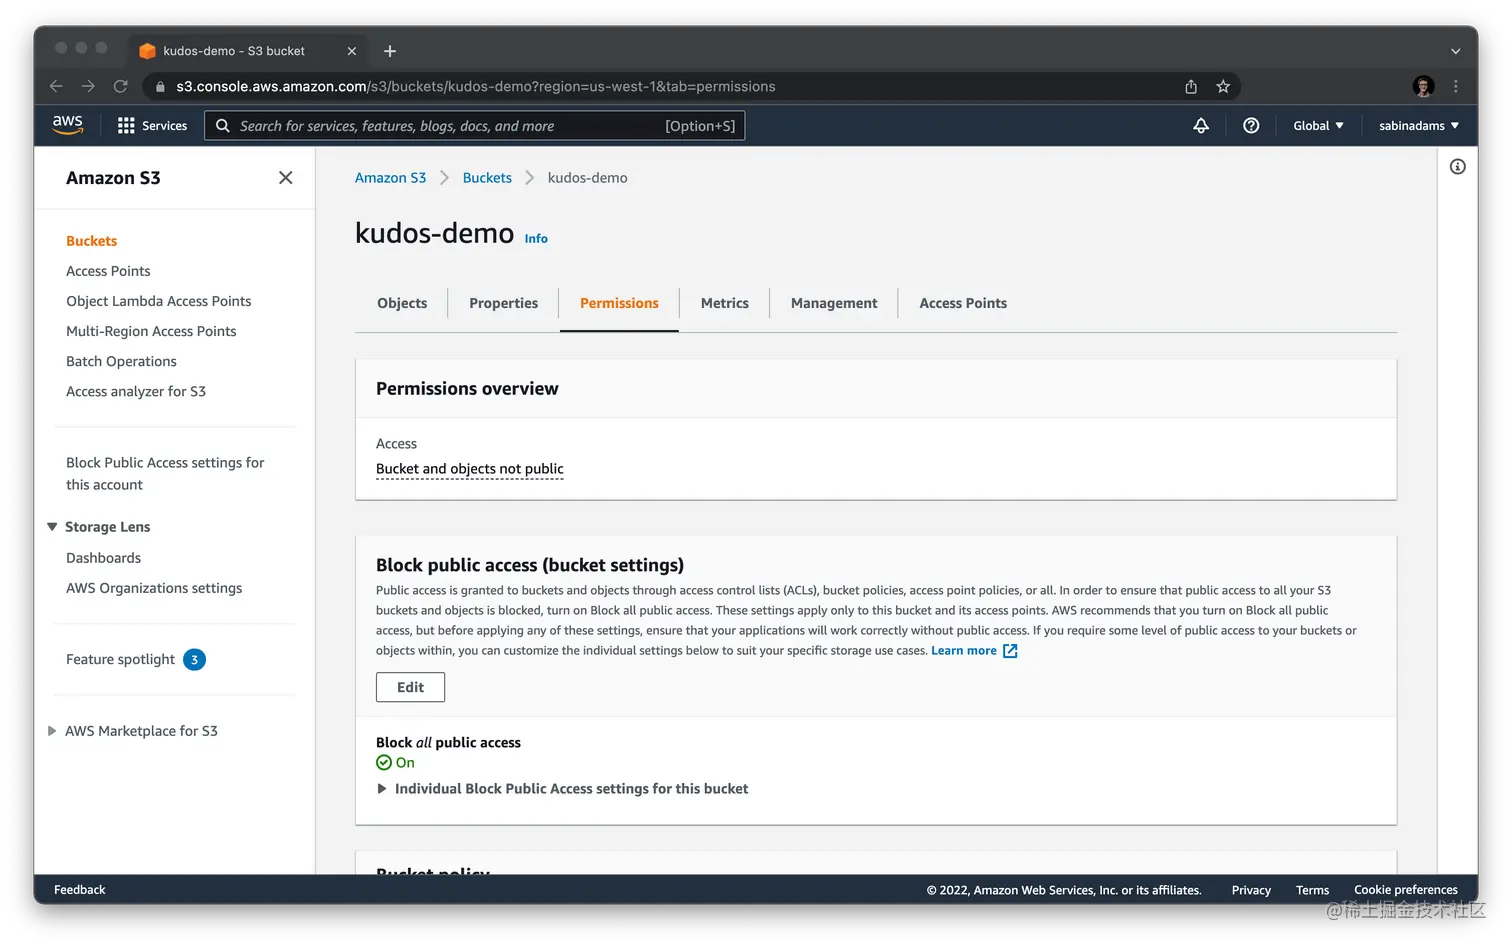Click Edit under Block public access
This screenshot has width=1512, height=946.
click(410, 687)
